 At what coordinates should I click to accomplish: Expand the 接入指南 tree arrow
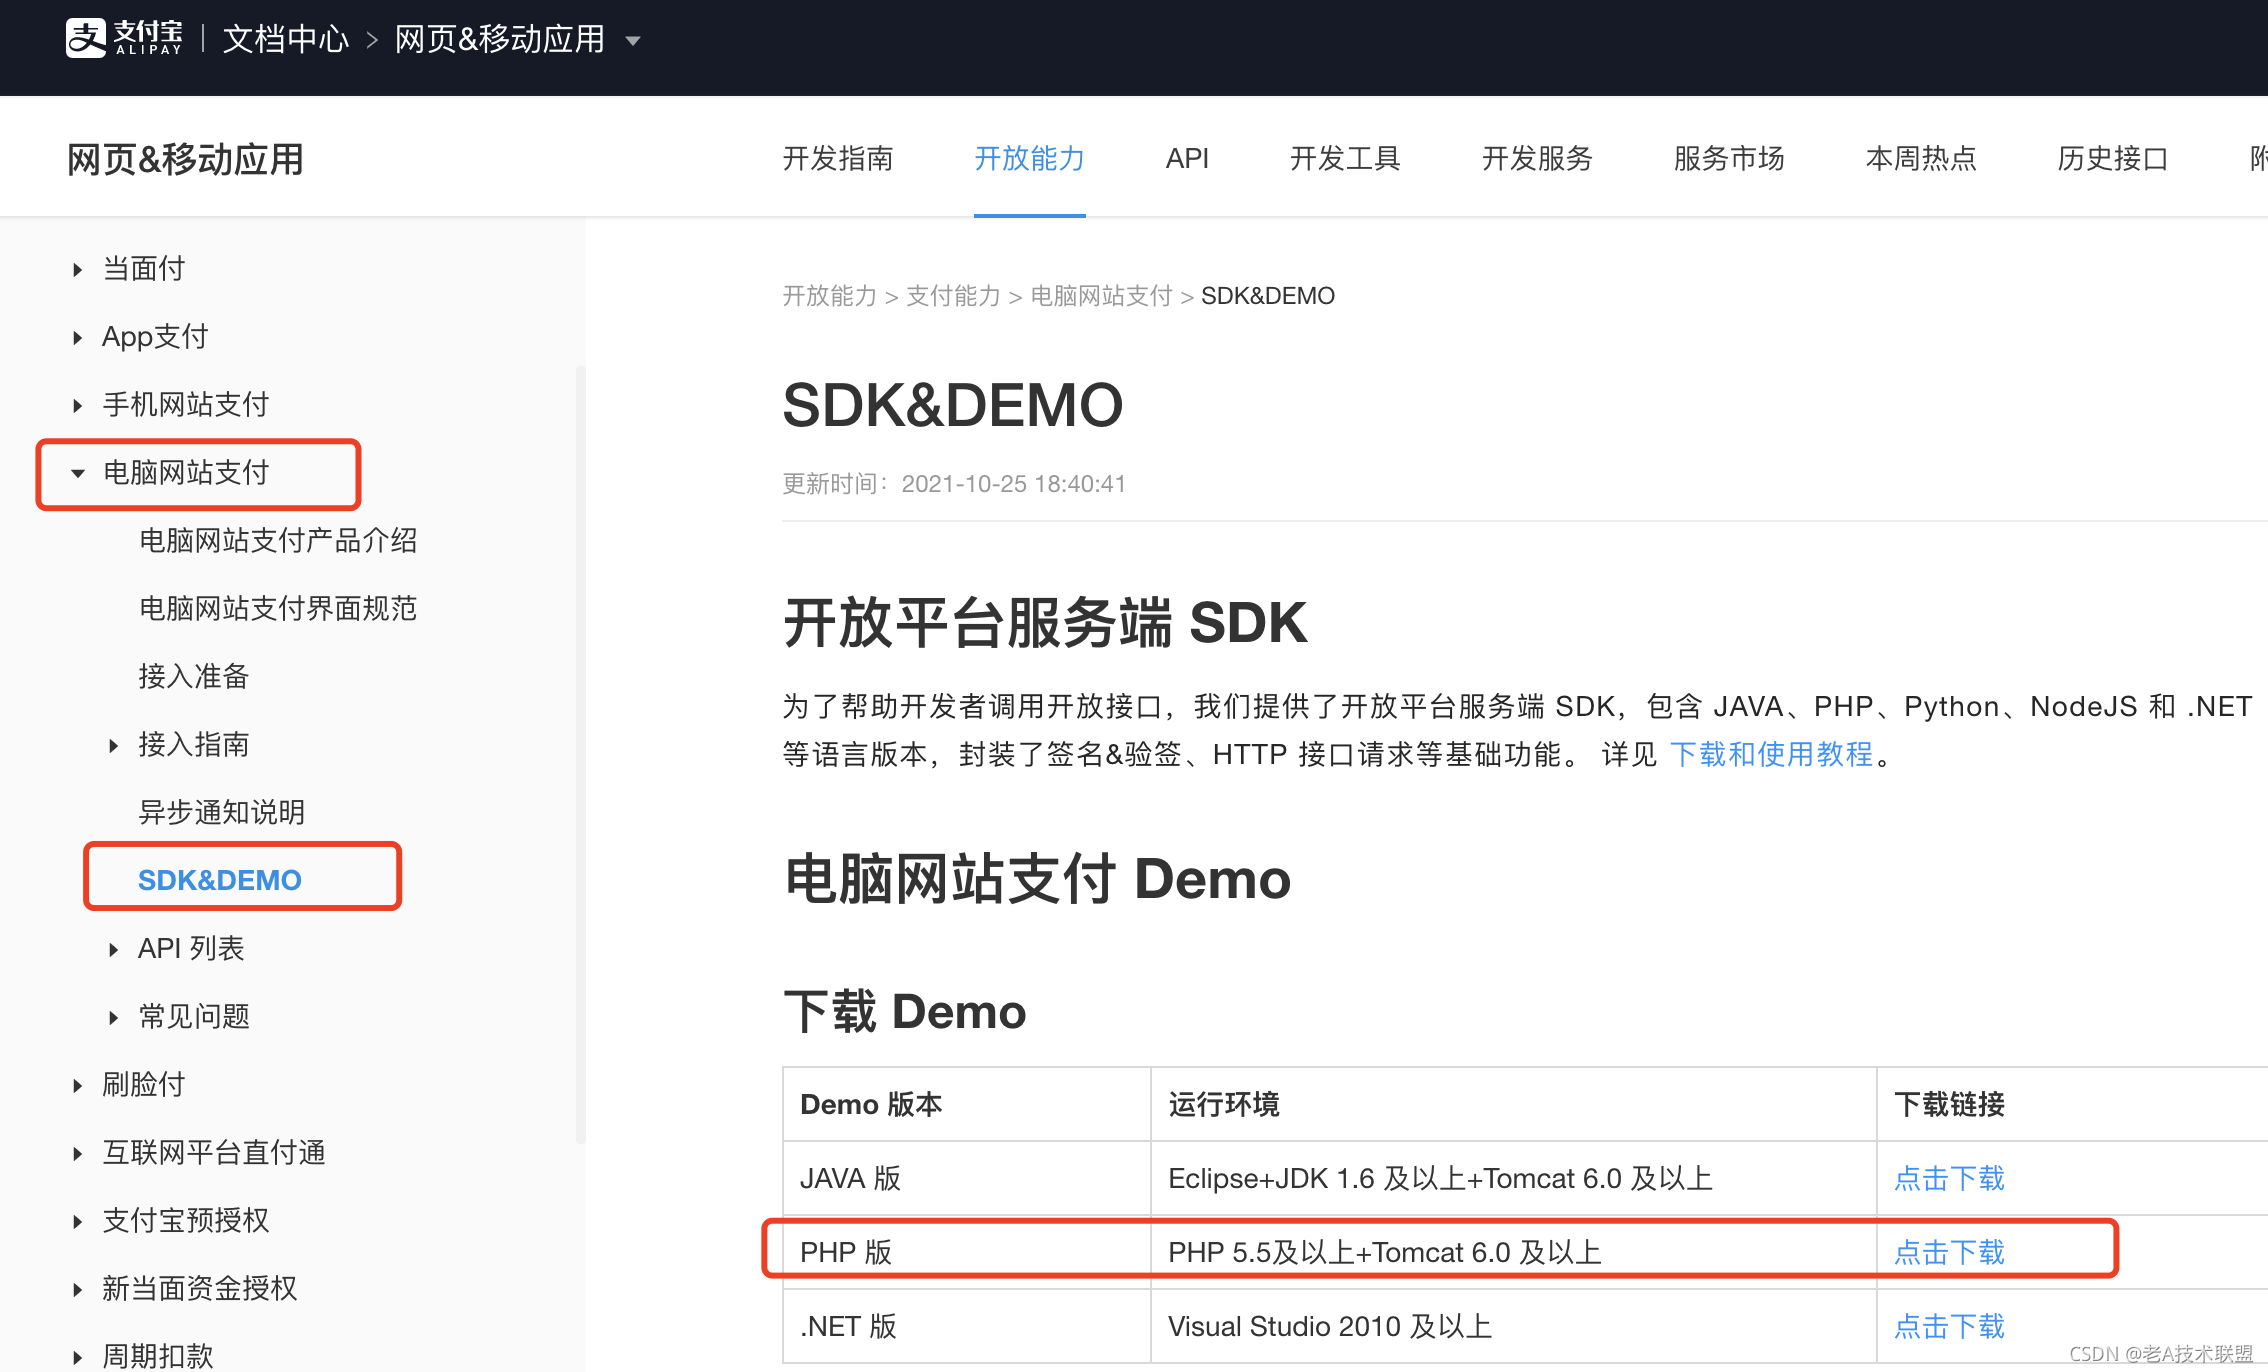(x=113, y=745)
